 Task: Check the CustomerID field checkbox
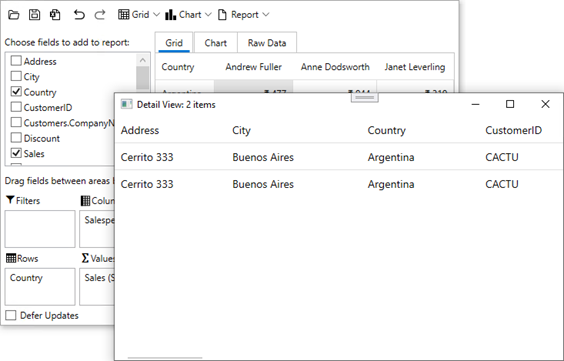point(16,107)
